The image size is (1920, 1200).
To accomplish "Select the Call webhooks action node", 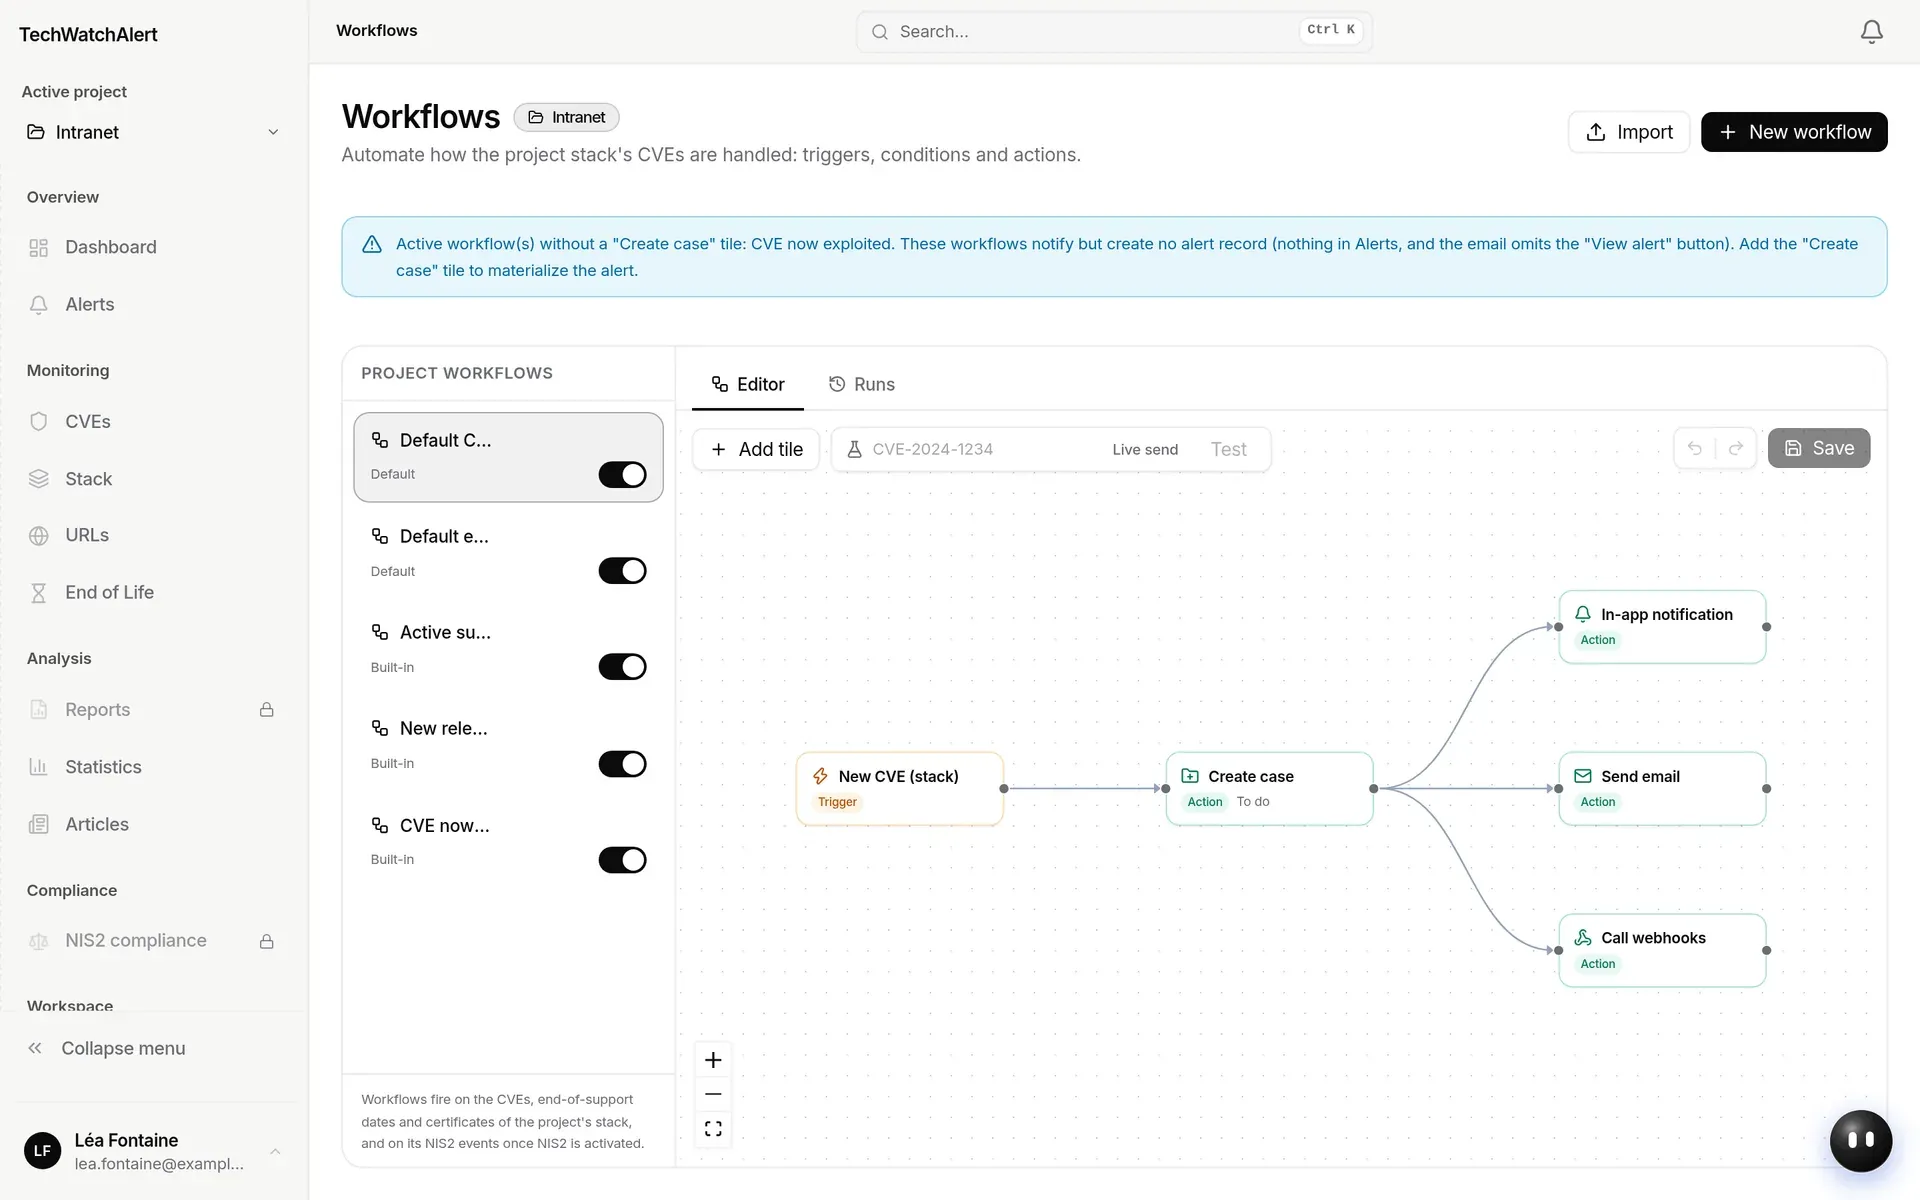I will click(1662, 950).
